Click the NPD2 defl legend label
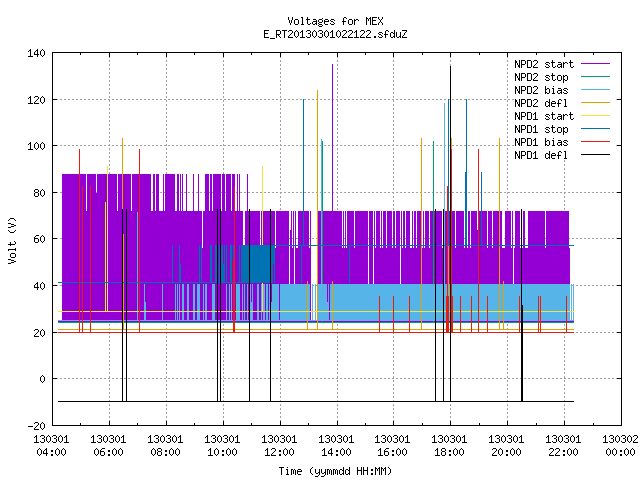640x480 pixels. [541, 103]
